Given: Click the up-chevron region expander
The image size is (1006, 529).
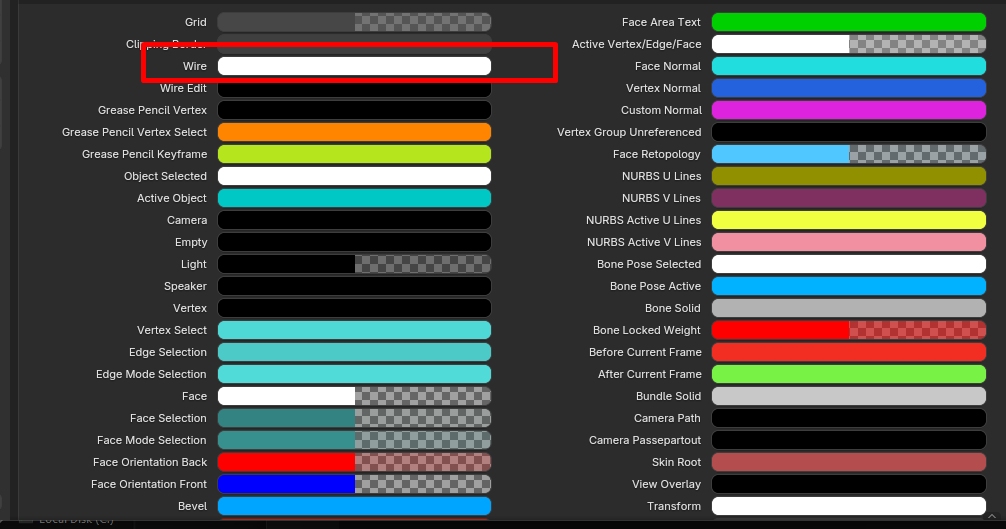Looking at the screenshot, I should 992,516.
